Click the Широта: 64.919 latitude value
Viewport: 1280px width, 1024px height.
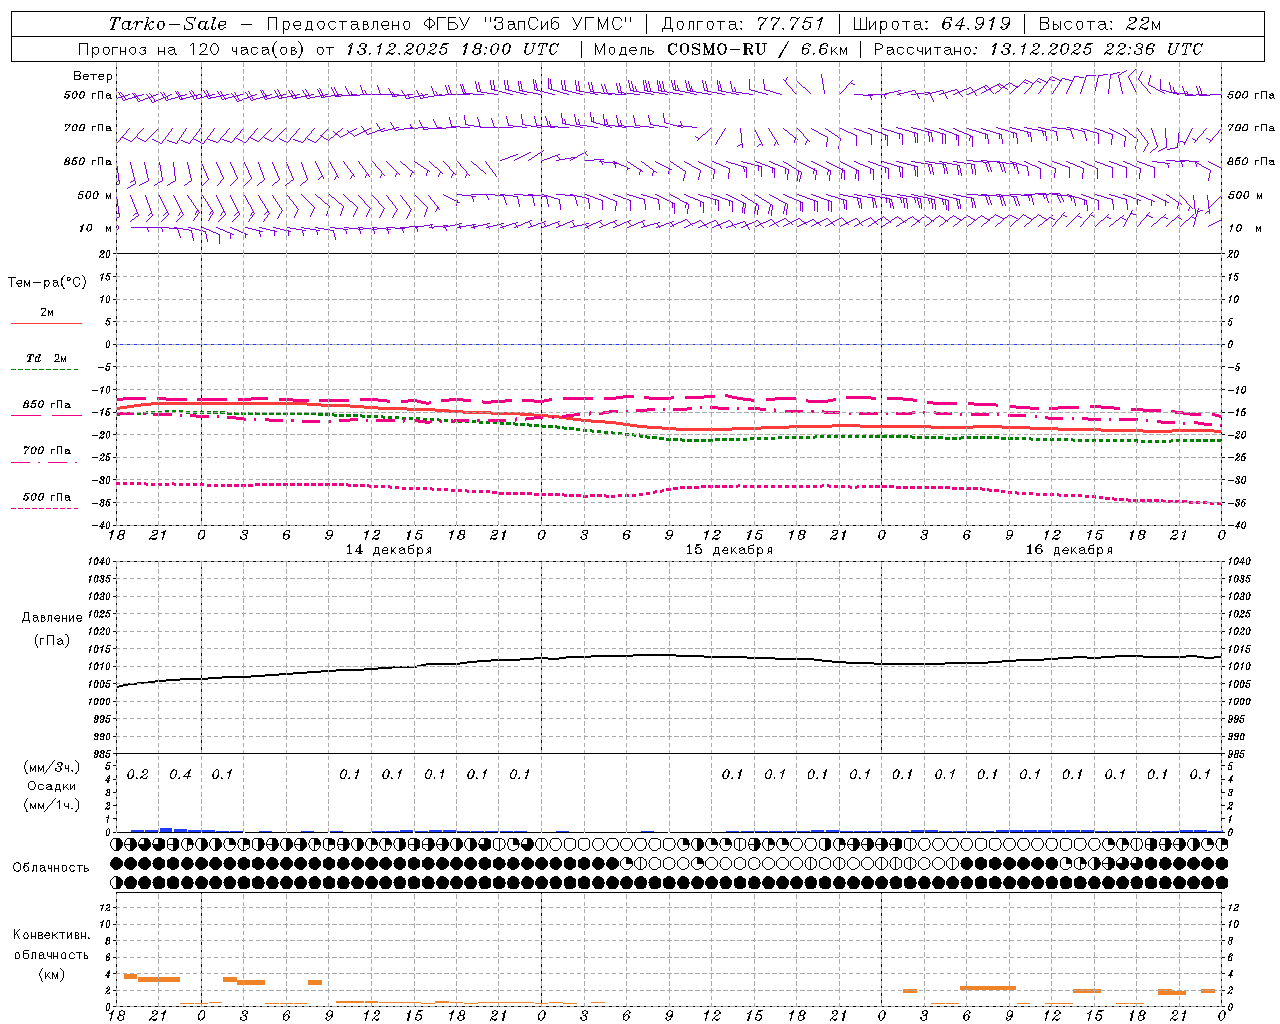click(932, 24)
